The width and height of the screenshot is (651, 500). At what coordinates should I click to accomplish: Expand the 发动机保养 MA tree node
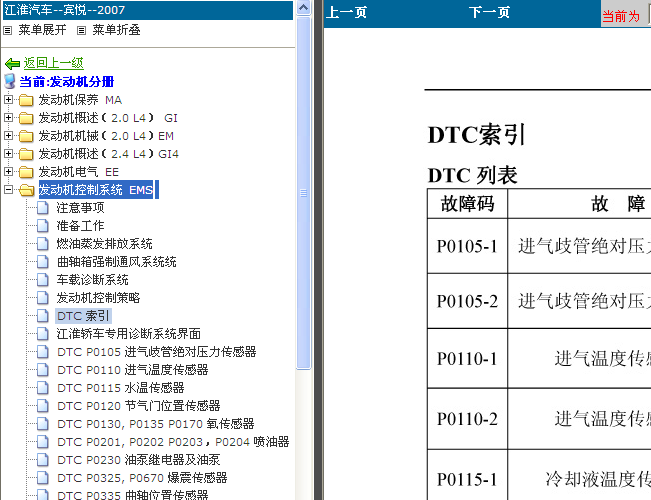(8, 100)
